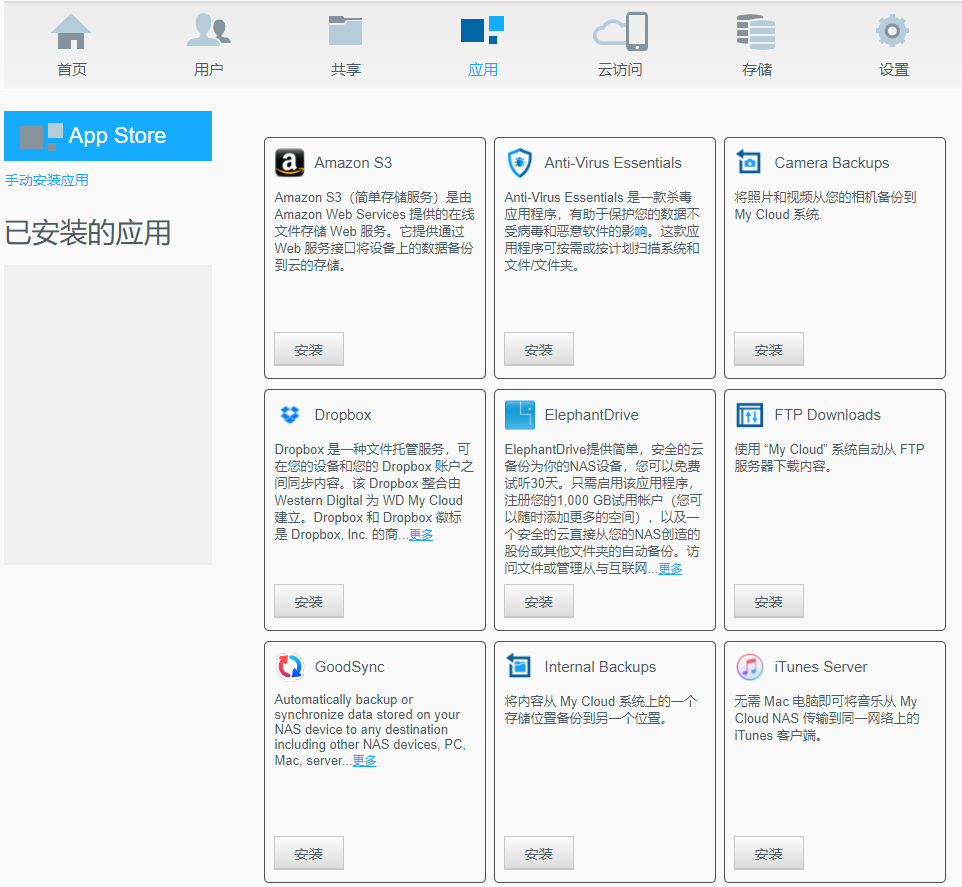Install the Internal Backups app

[539, 853]
